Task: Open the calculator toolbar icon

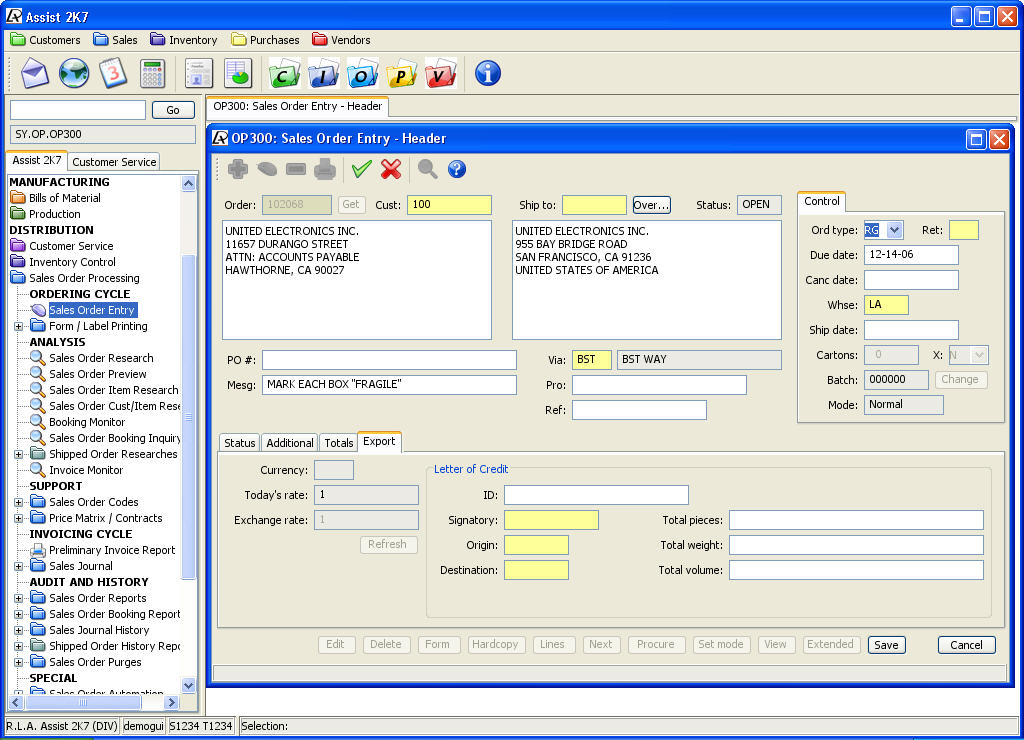Action: [152, 73]
